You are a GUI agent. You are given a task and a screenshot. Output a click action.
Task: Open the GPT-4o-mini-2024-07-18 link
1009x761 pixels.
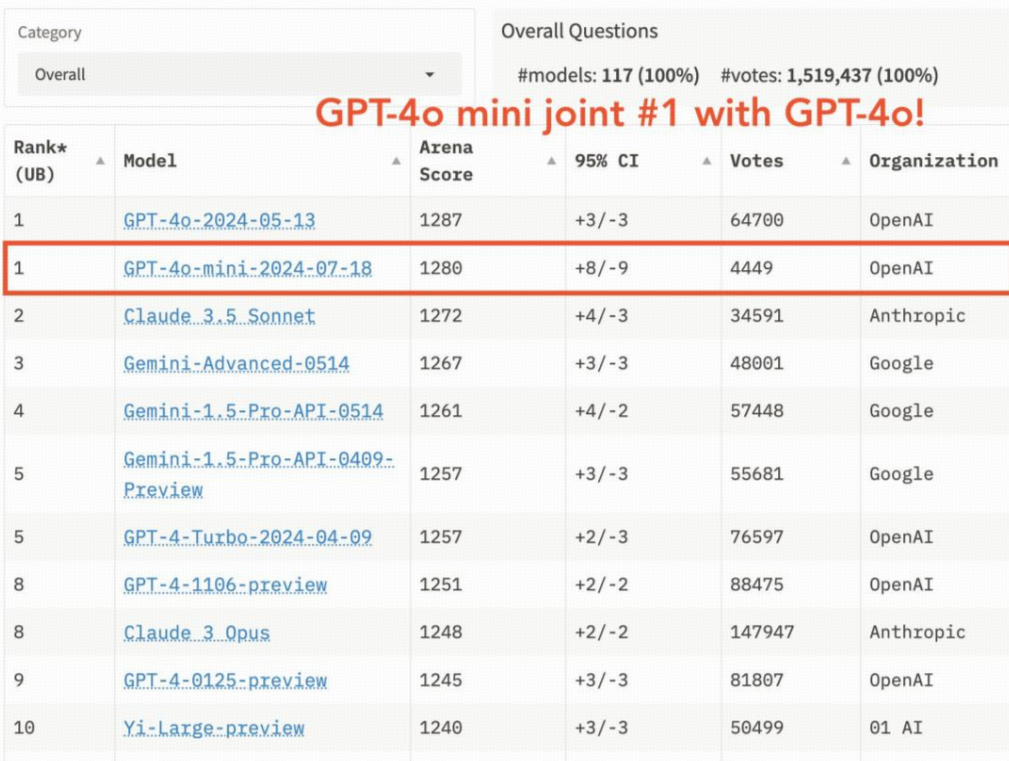(230, 268)
